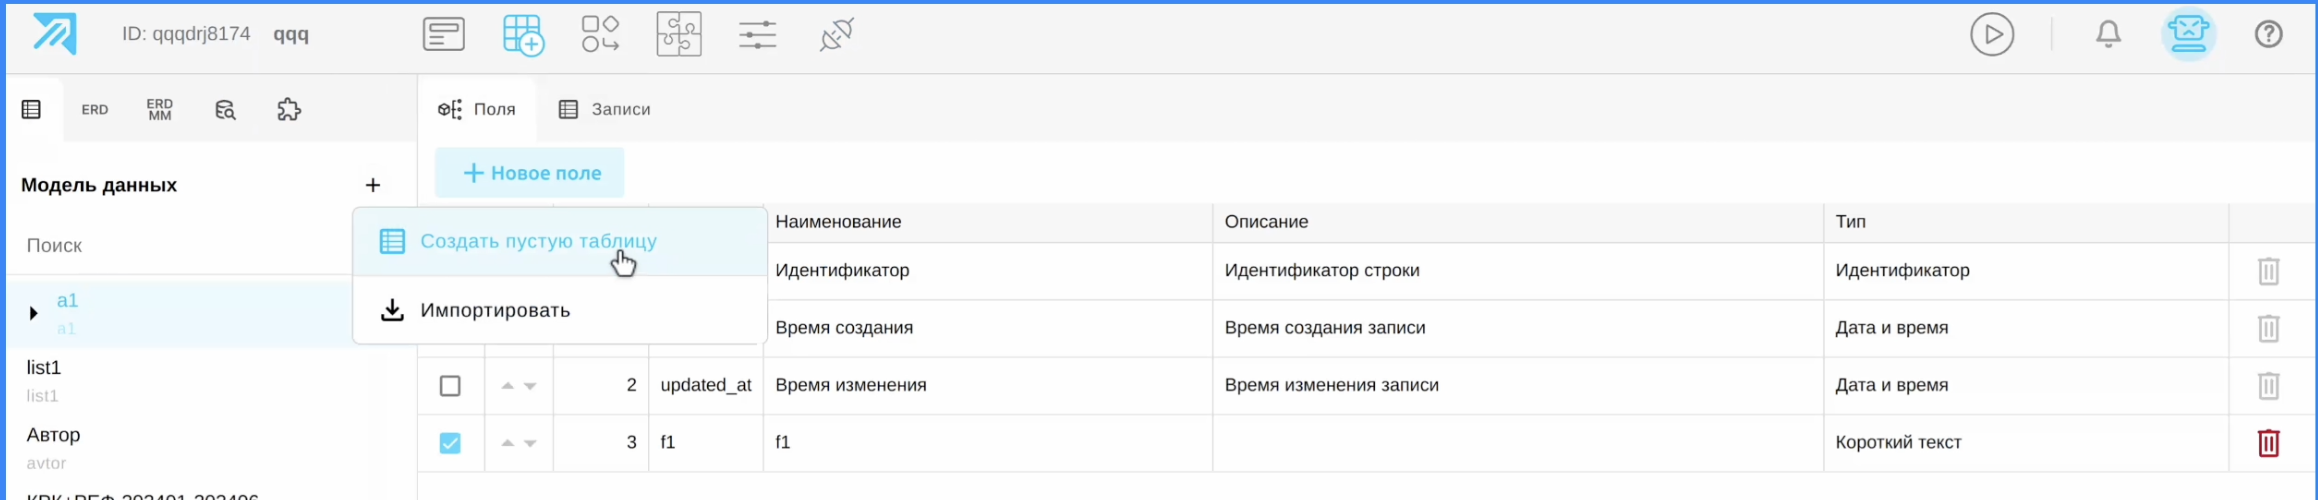The height and width of the screenshot is (500, 2318).
Task: Click the play run button
Action: tap(1991, 35)
